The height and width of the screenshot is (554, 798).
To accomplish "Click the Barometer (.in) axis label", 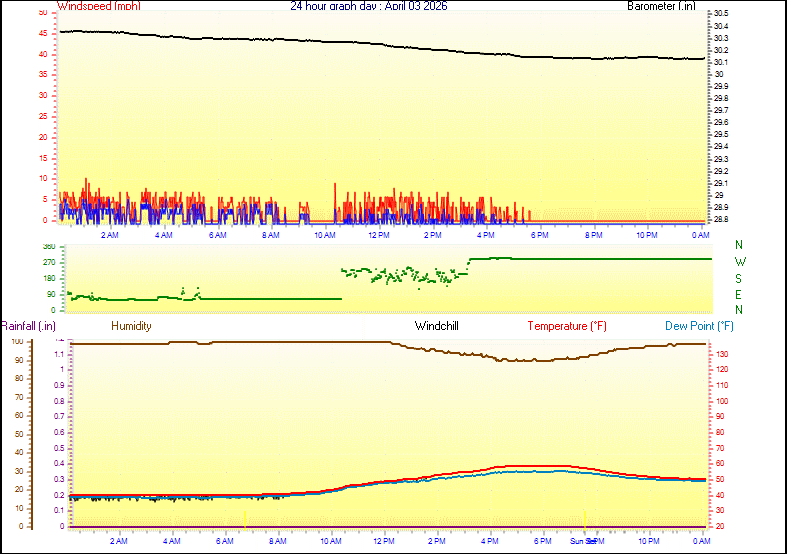I will (661, 6).
